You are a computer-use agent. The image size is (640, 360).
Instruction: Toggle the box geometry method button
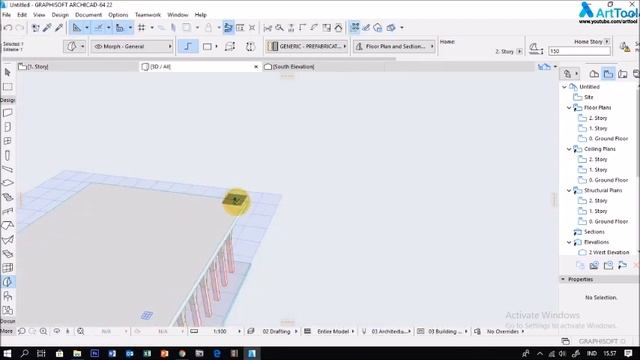point(207,47)
